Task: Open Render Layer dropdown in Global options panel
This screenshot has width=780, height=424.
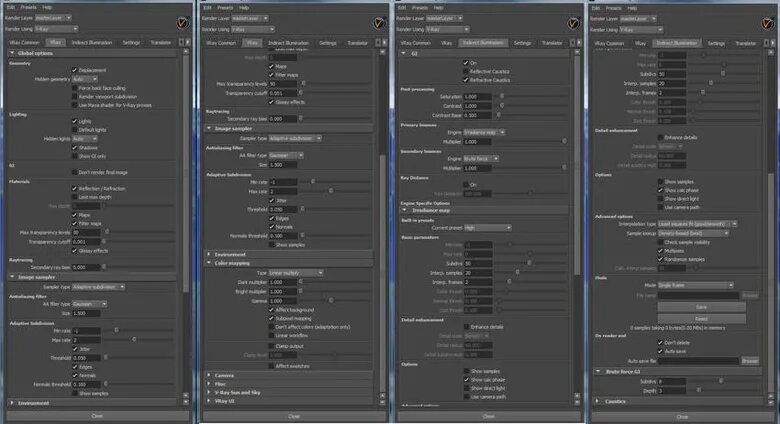Action: [x=53, y=18]
